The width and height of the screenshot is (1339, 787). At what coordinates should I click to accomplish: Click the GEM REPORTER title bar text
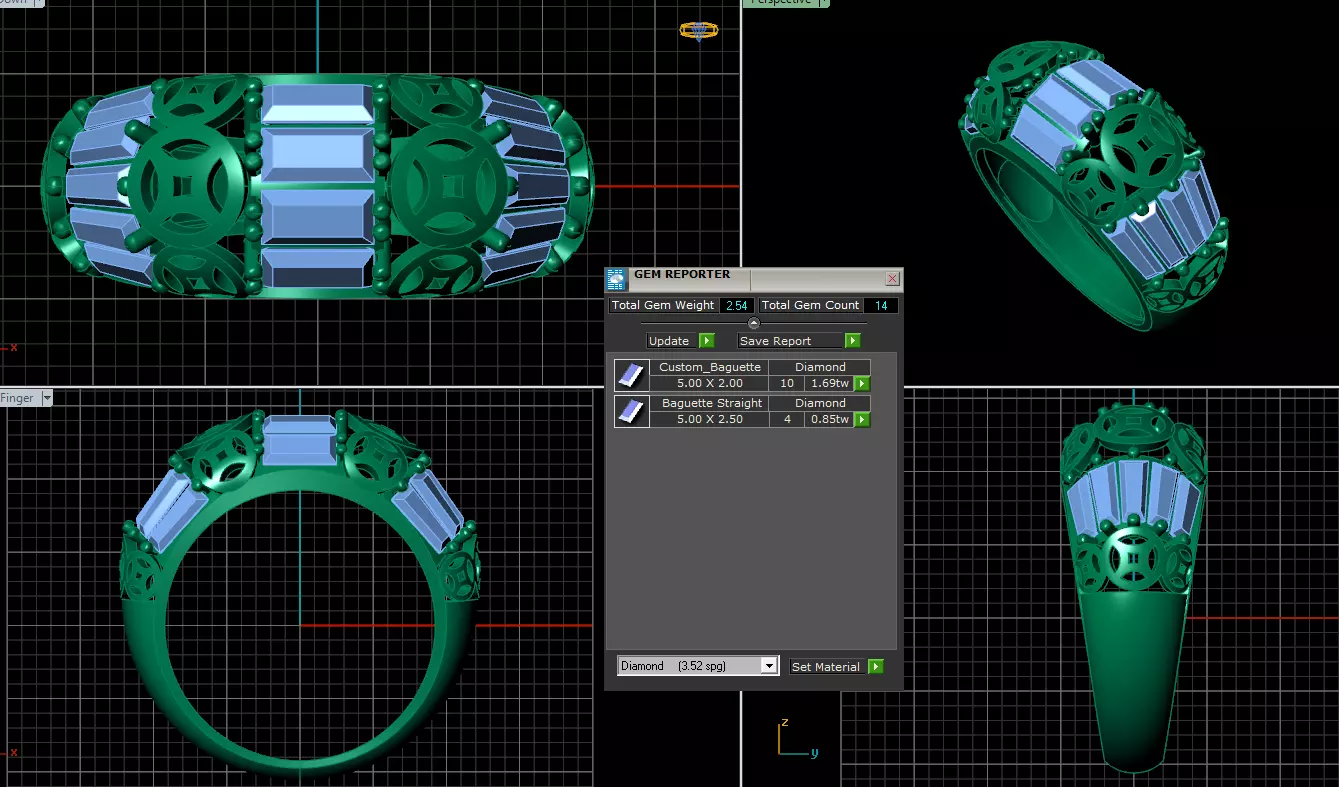(x=682, y=274)
